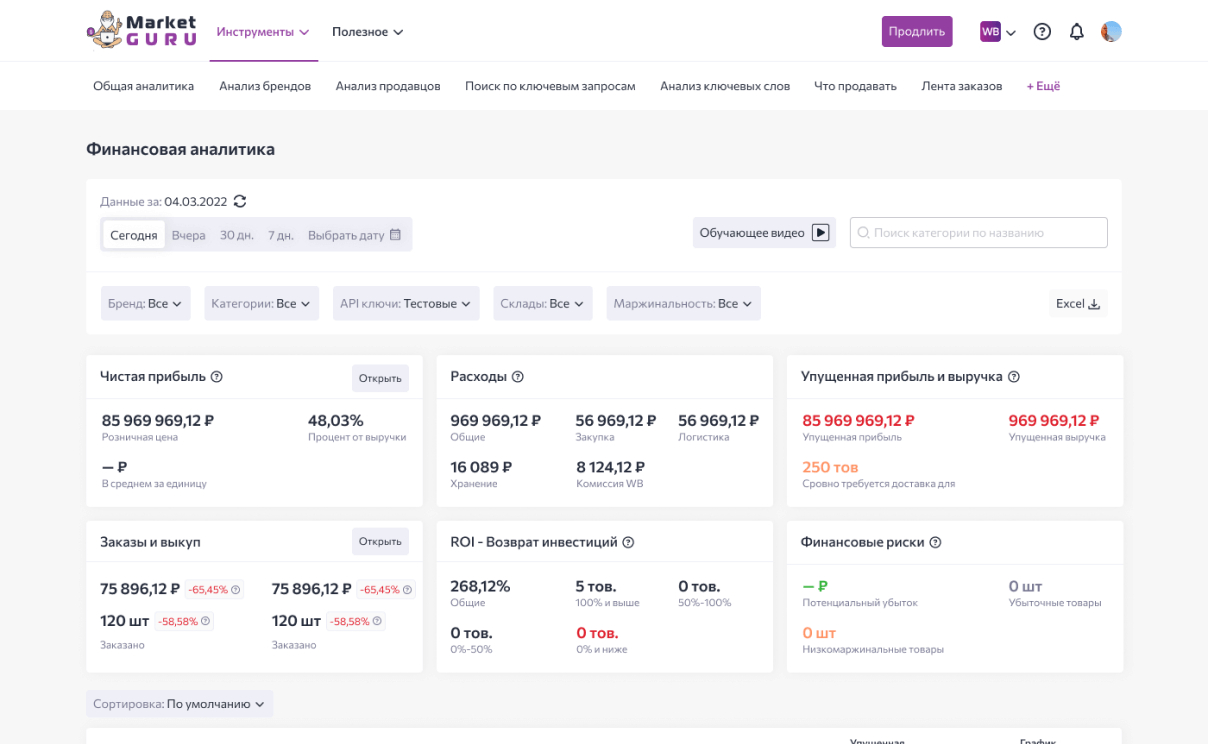Image resolution: width=1208 pixels, height=744 pixels.
Task: Show info tooltip for Расходы
Action: pyautogui.click(x=518, y=377)
